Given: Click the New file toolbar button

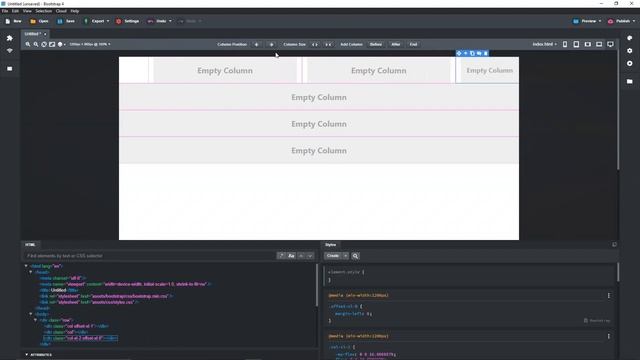Looking at the screenshot, I should [13, 21].
